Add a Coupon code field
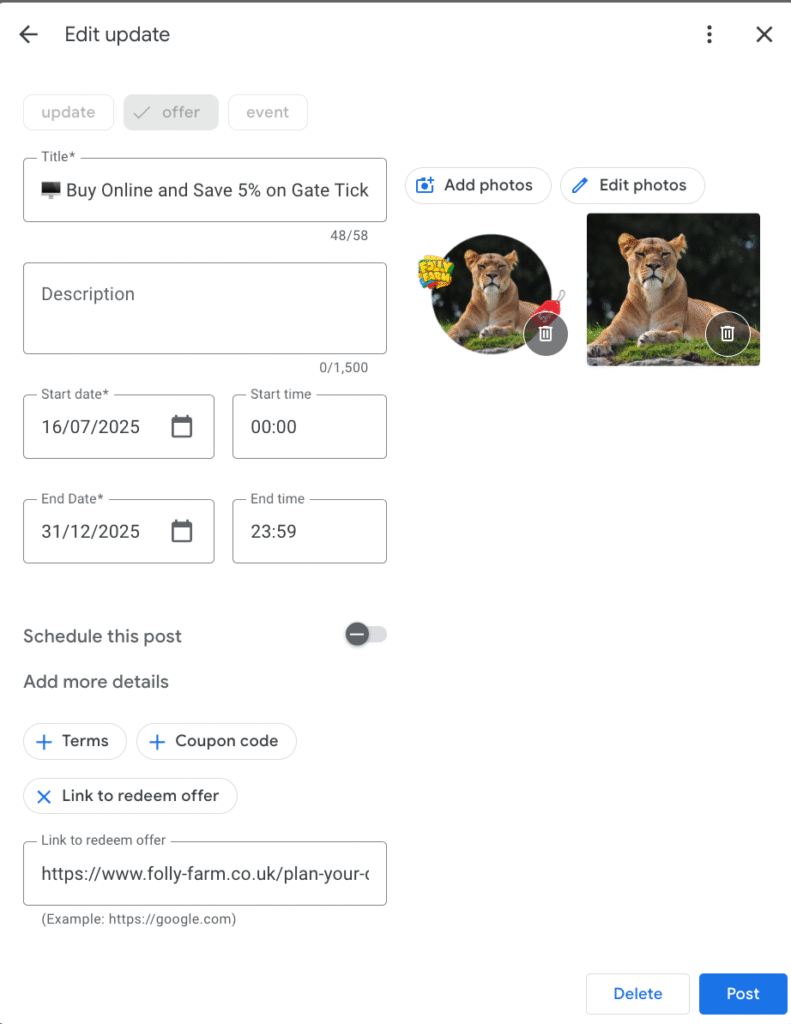This screenshot has width=791, height=1024. [216, 741]
